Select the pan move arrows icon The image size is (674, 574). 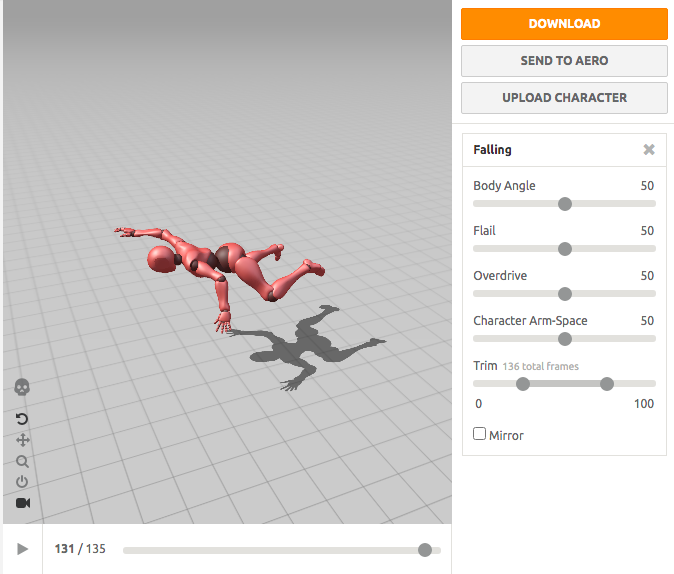23,440
